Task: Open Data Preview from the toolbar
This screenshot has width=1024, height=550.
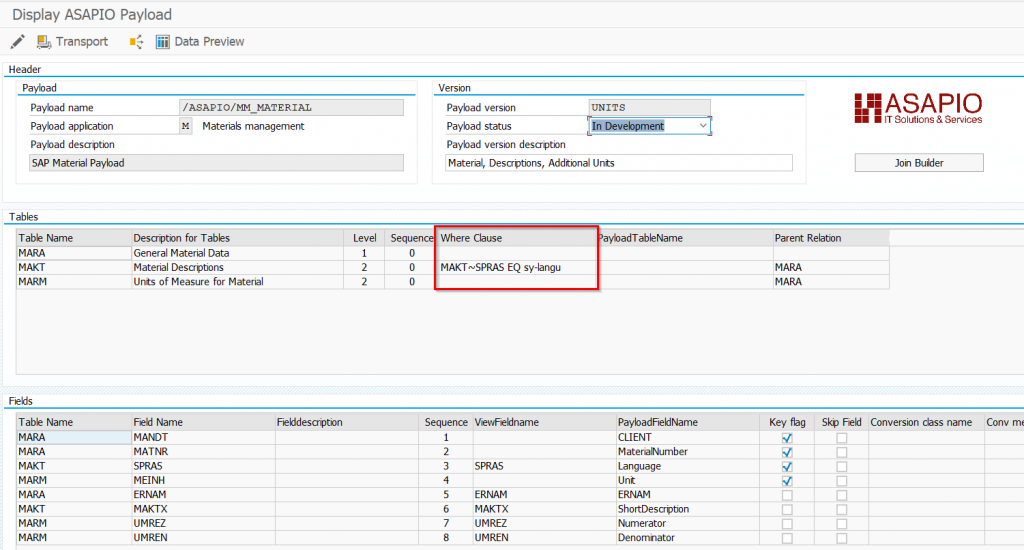Action: click(x=199, y=42)
